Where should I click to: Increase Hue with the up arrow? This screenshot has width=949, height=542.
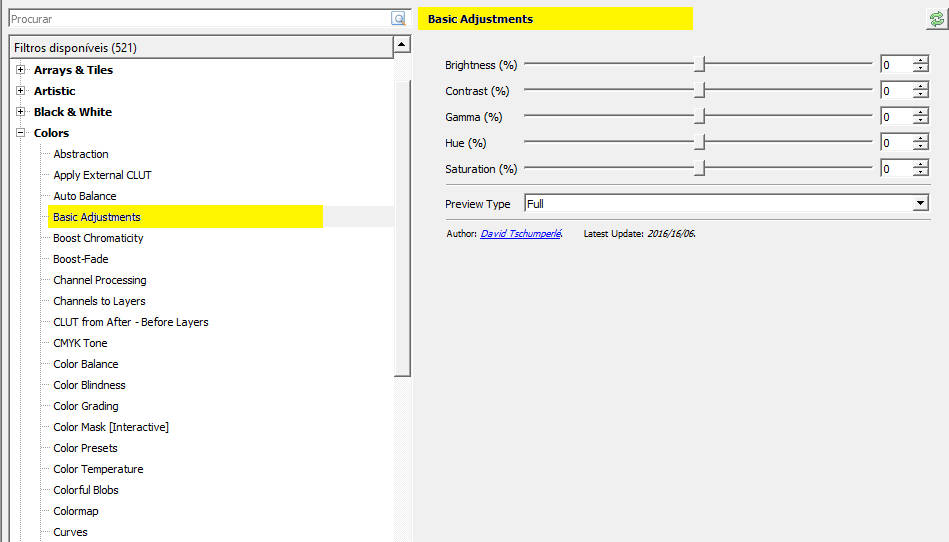921,139
